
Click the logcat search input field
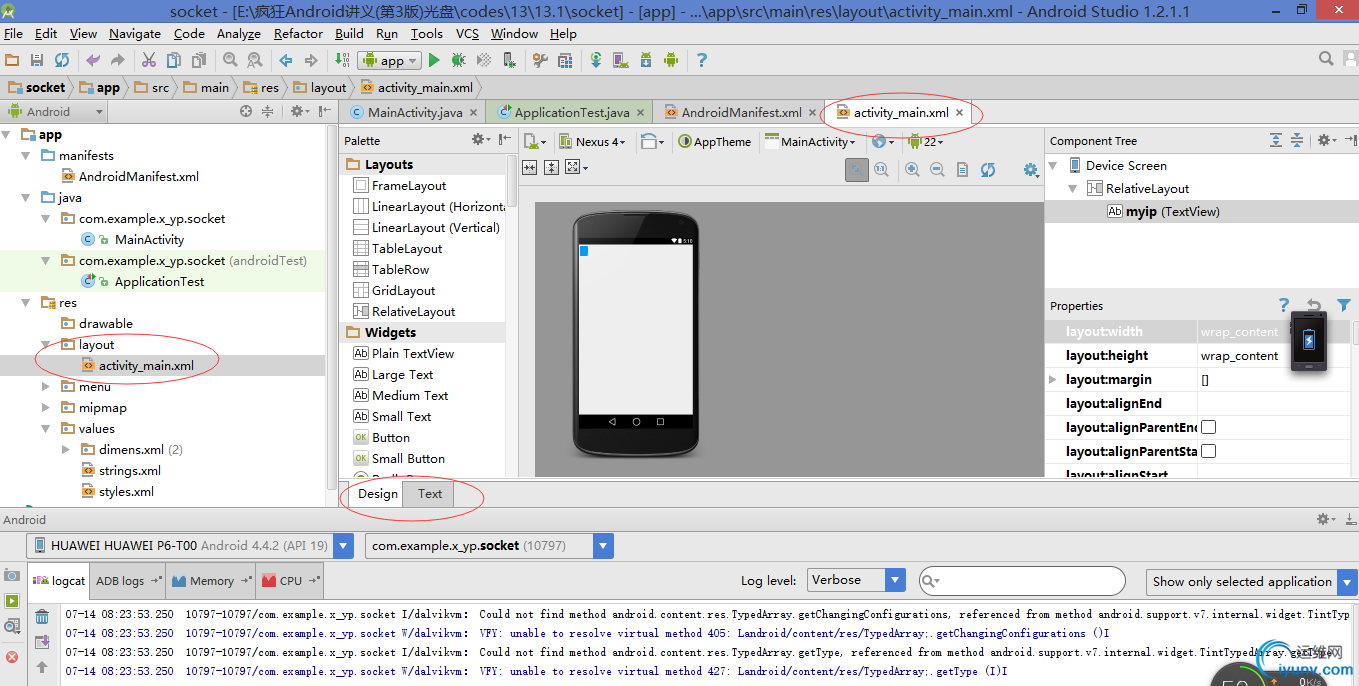[1030, 581]
